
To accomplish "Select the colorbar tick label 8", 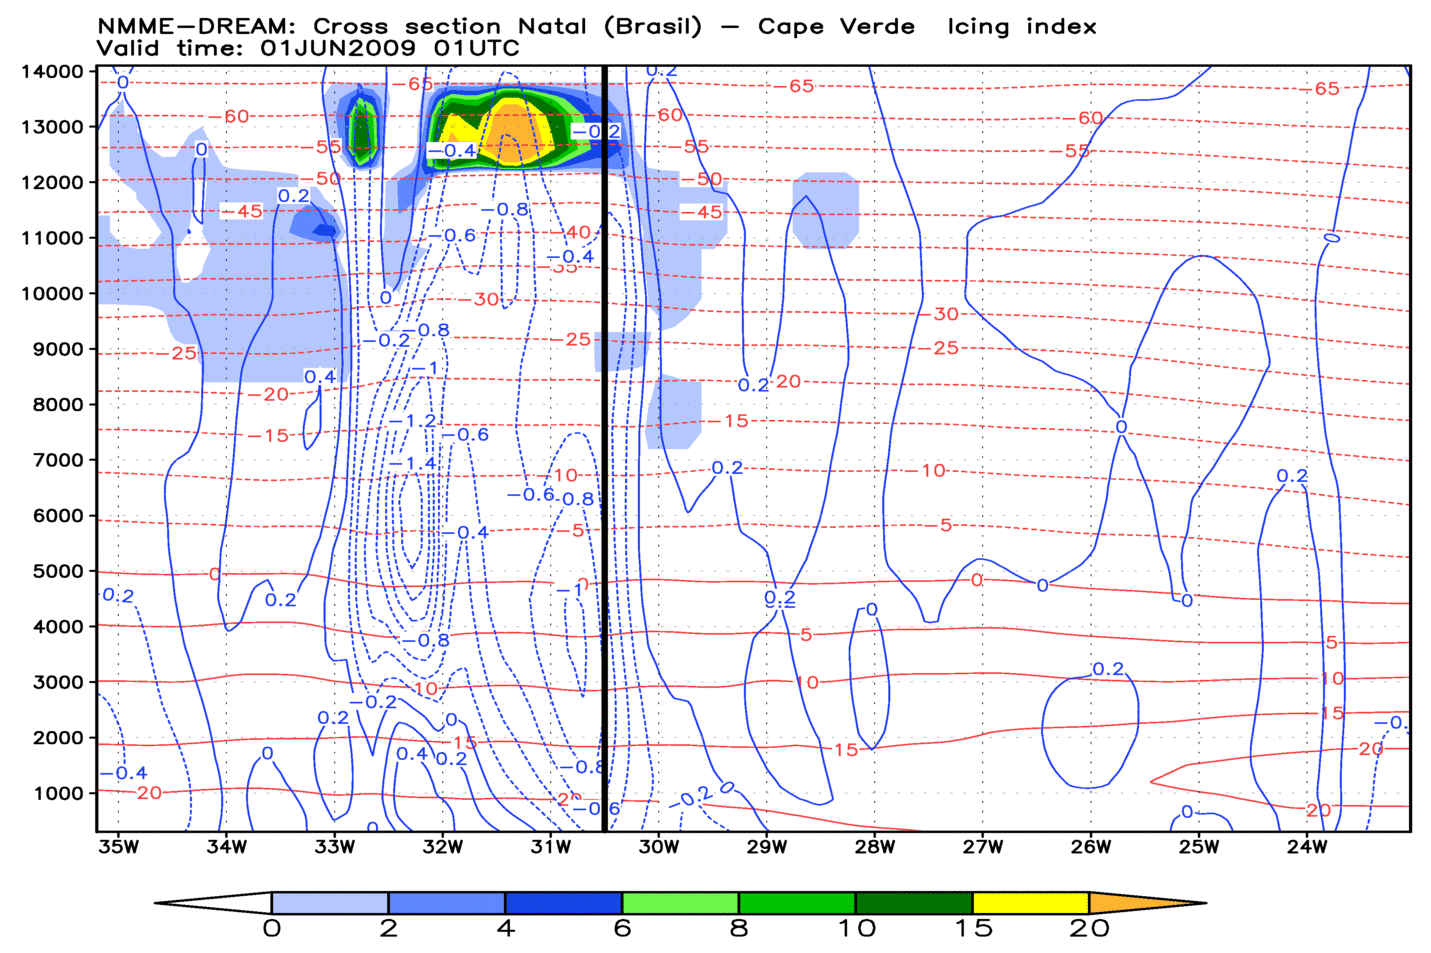I will tap(739, 929).
